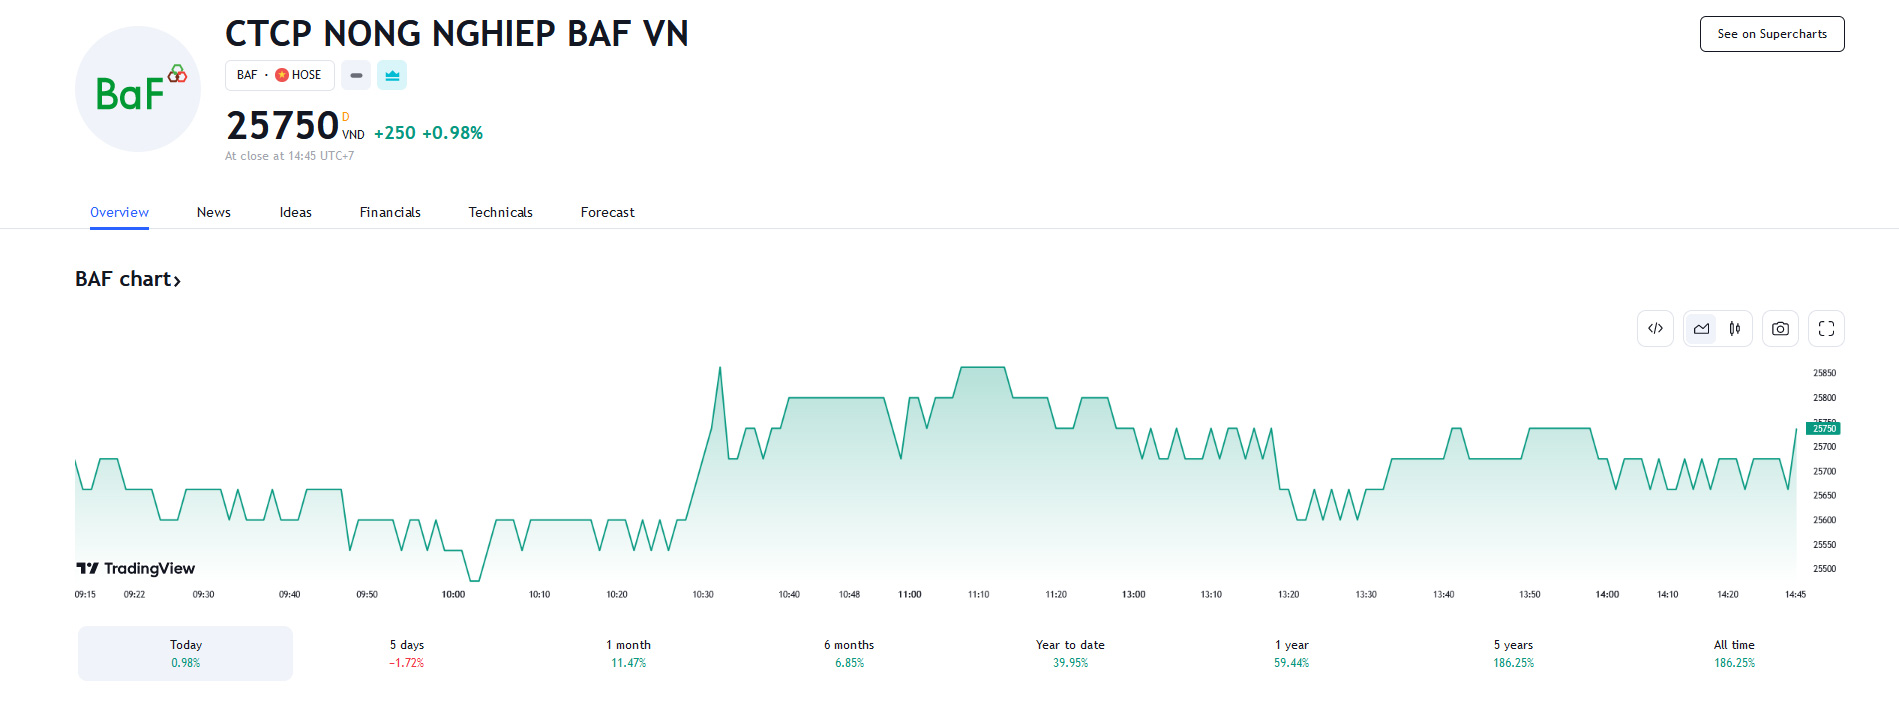Take a chart snapshot with camera icon
The width and height of the screenshot is (1899, 711).
coord(1780,329)
